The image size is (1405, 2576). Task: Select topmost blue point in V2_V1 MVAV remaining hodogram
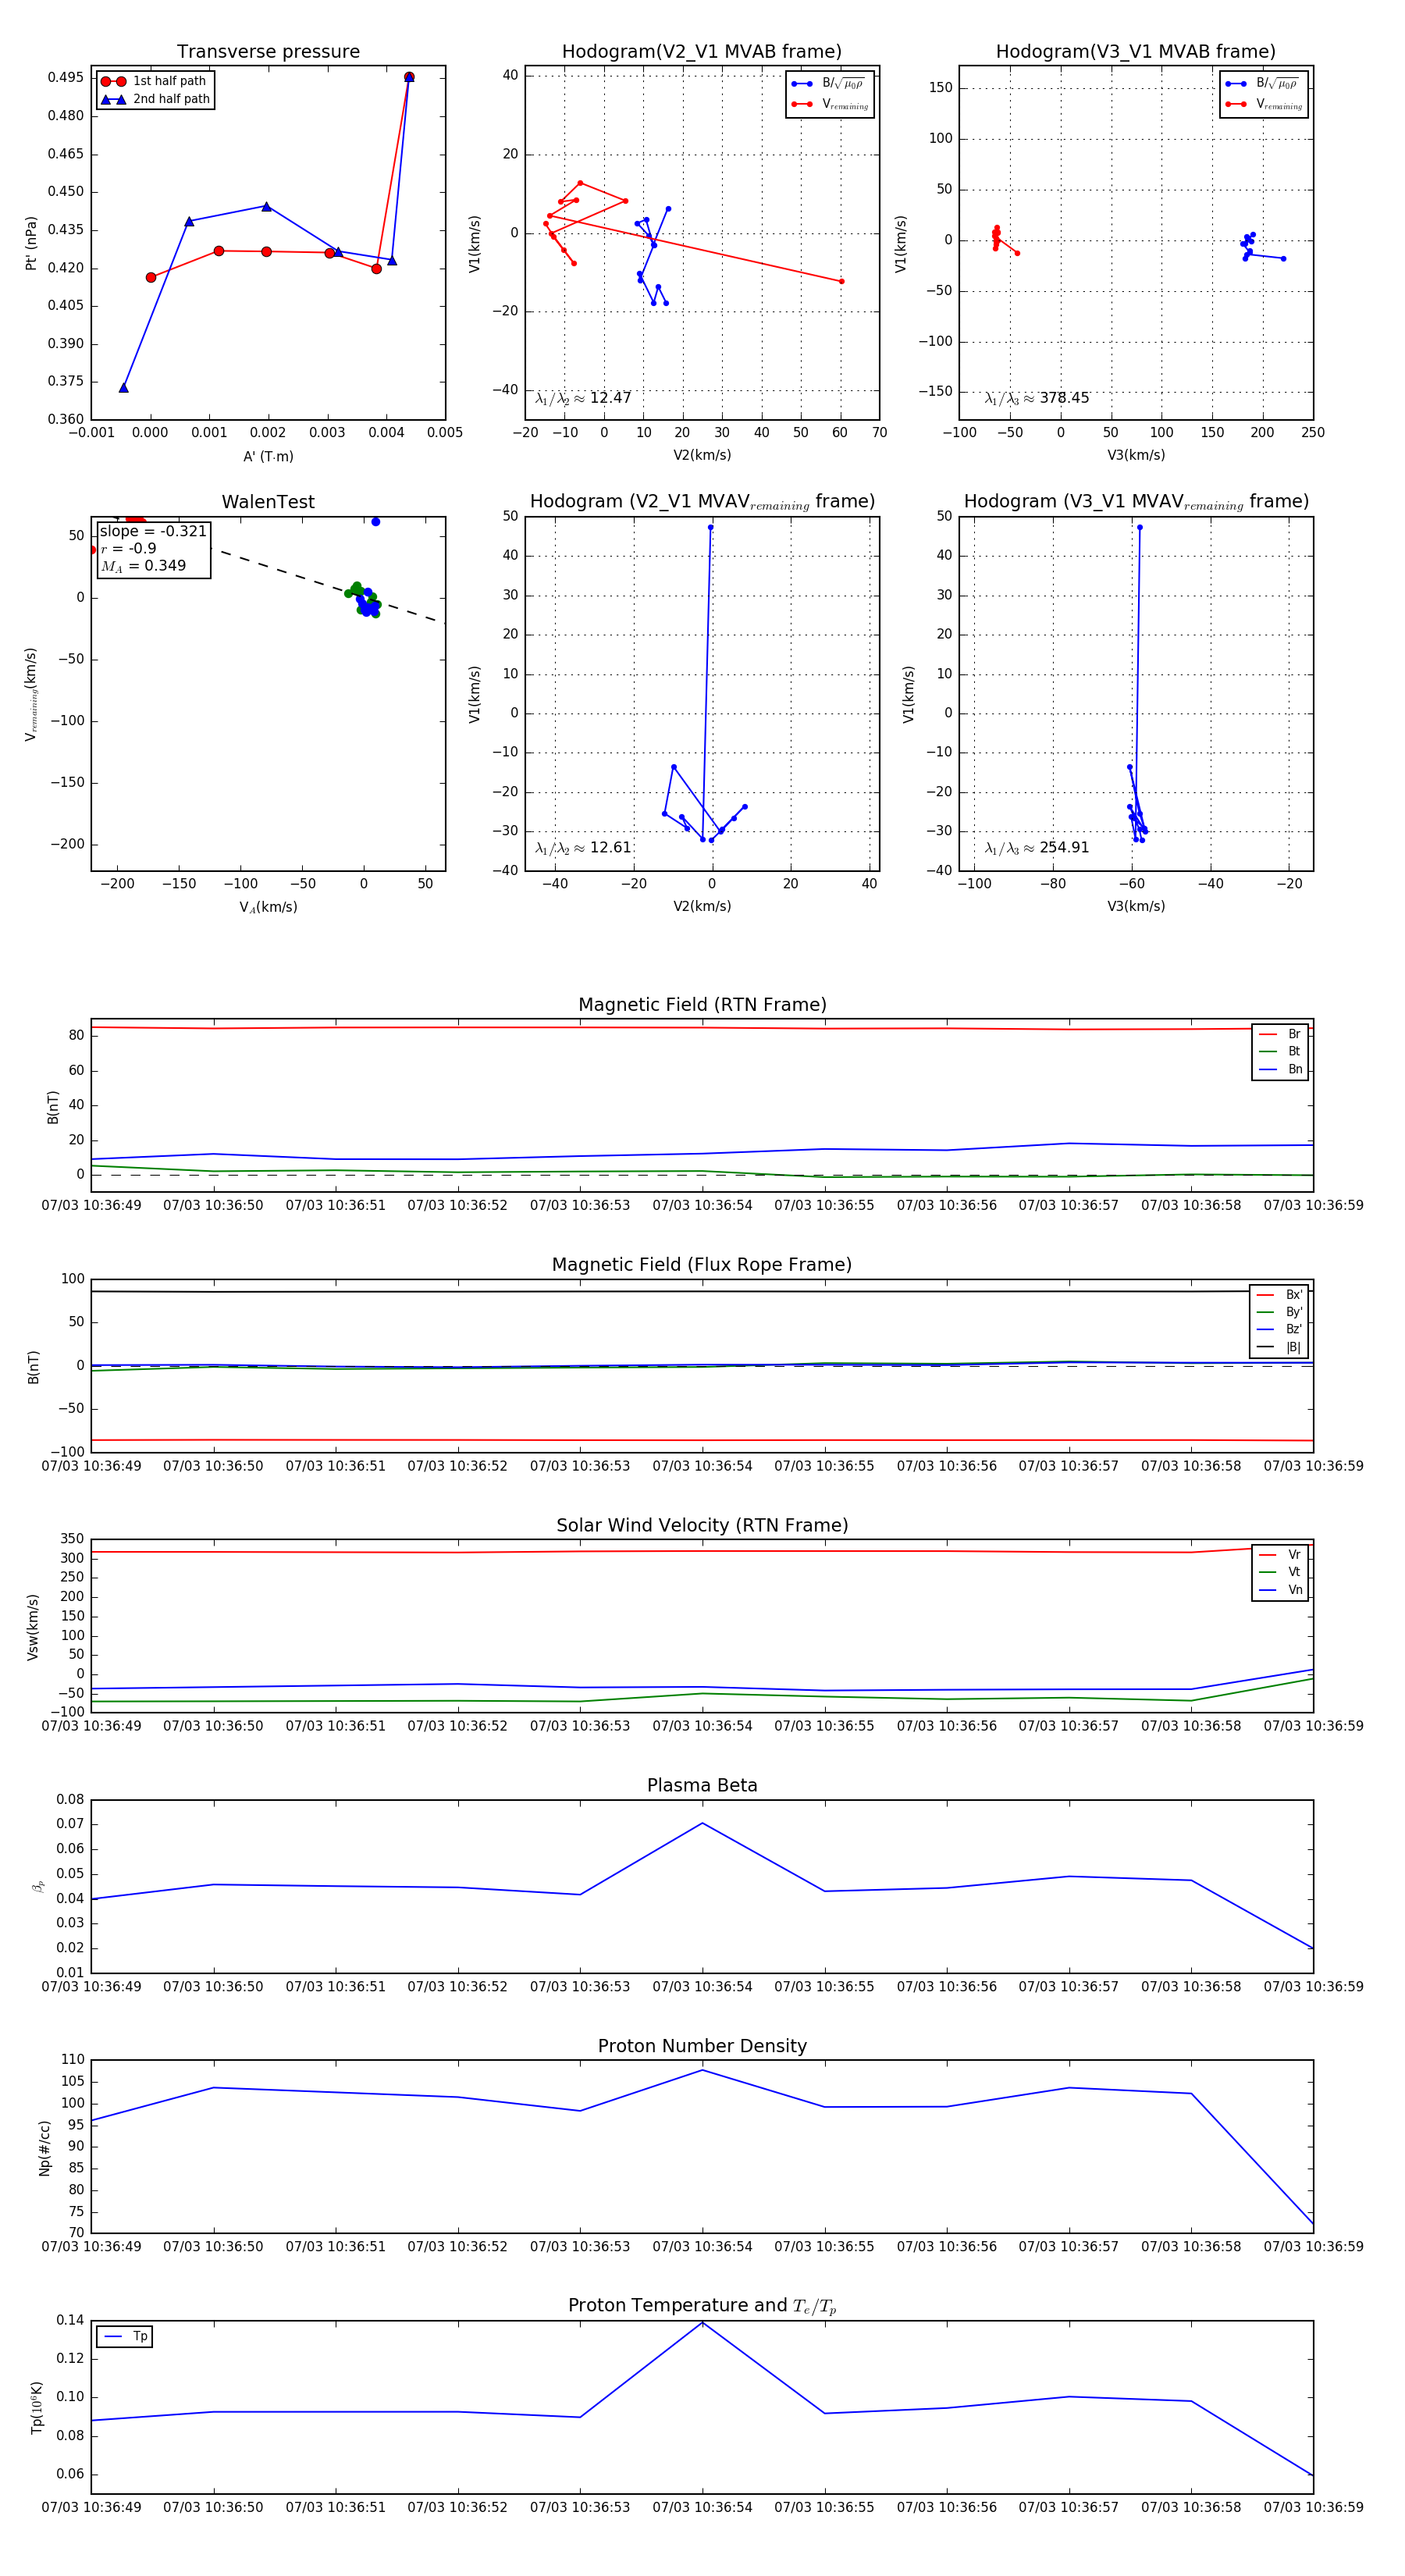pyautogui.click(x=711, y=527)
